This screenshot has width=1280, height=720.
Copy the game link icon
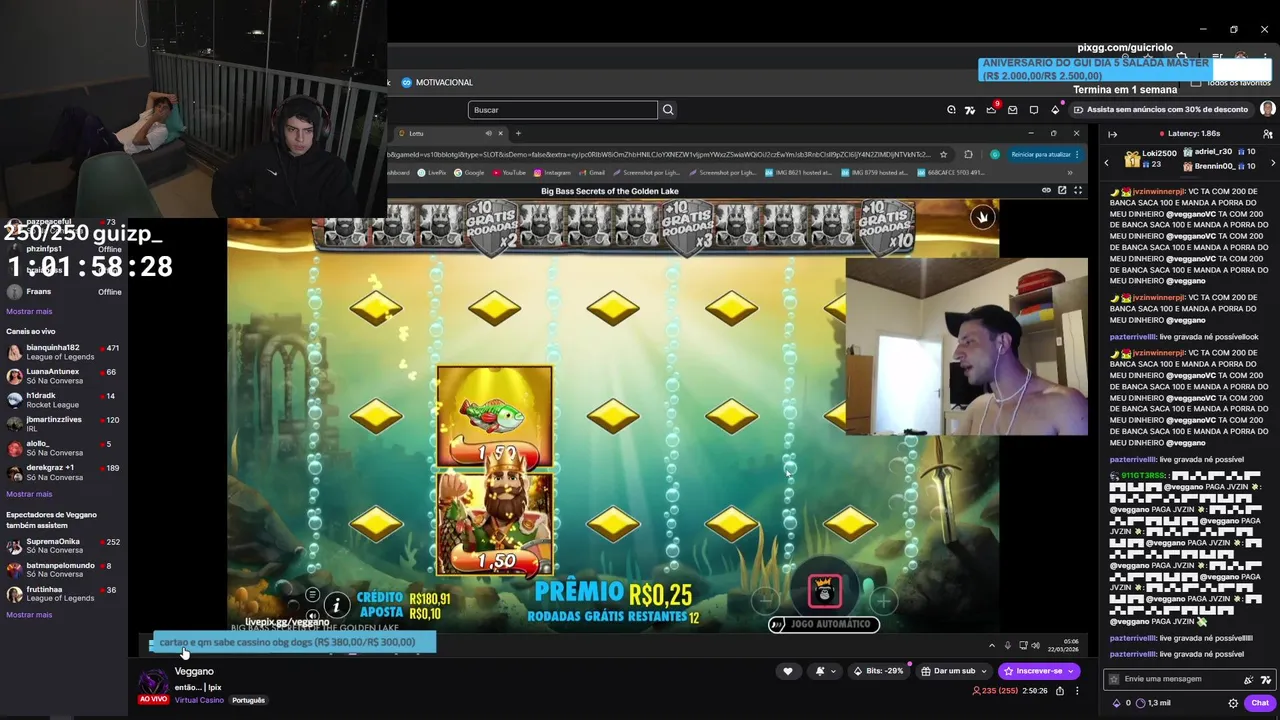point(1046,190)
